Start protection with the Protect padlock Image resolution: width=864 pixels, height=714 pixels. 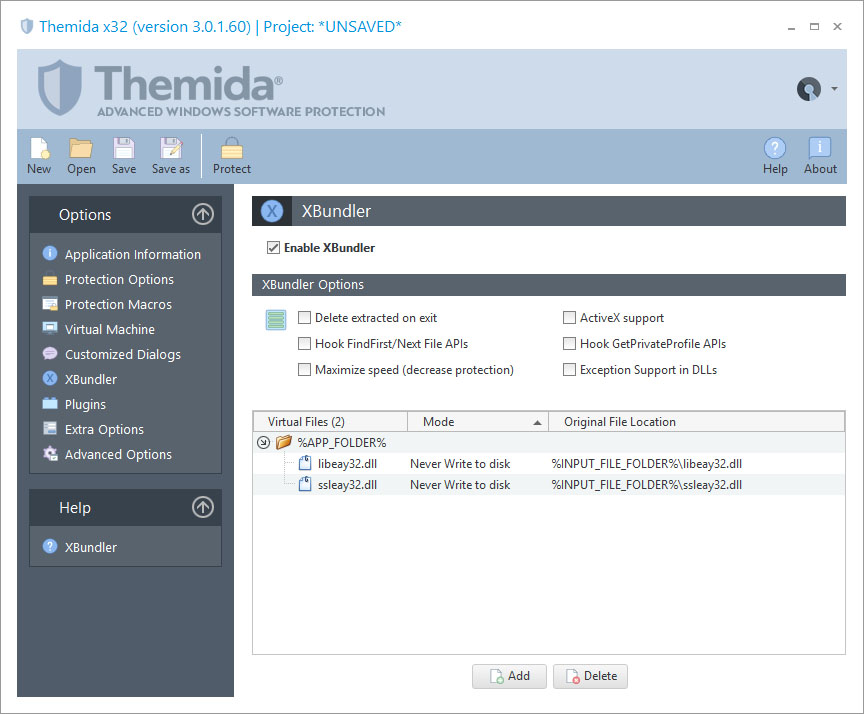232,156
